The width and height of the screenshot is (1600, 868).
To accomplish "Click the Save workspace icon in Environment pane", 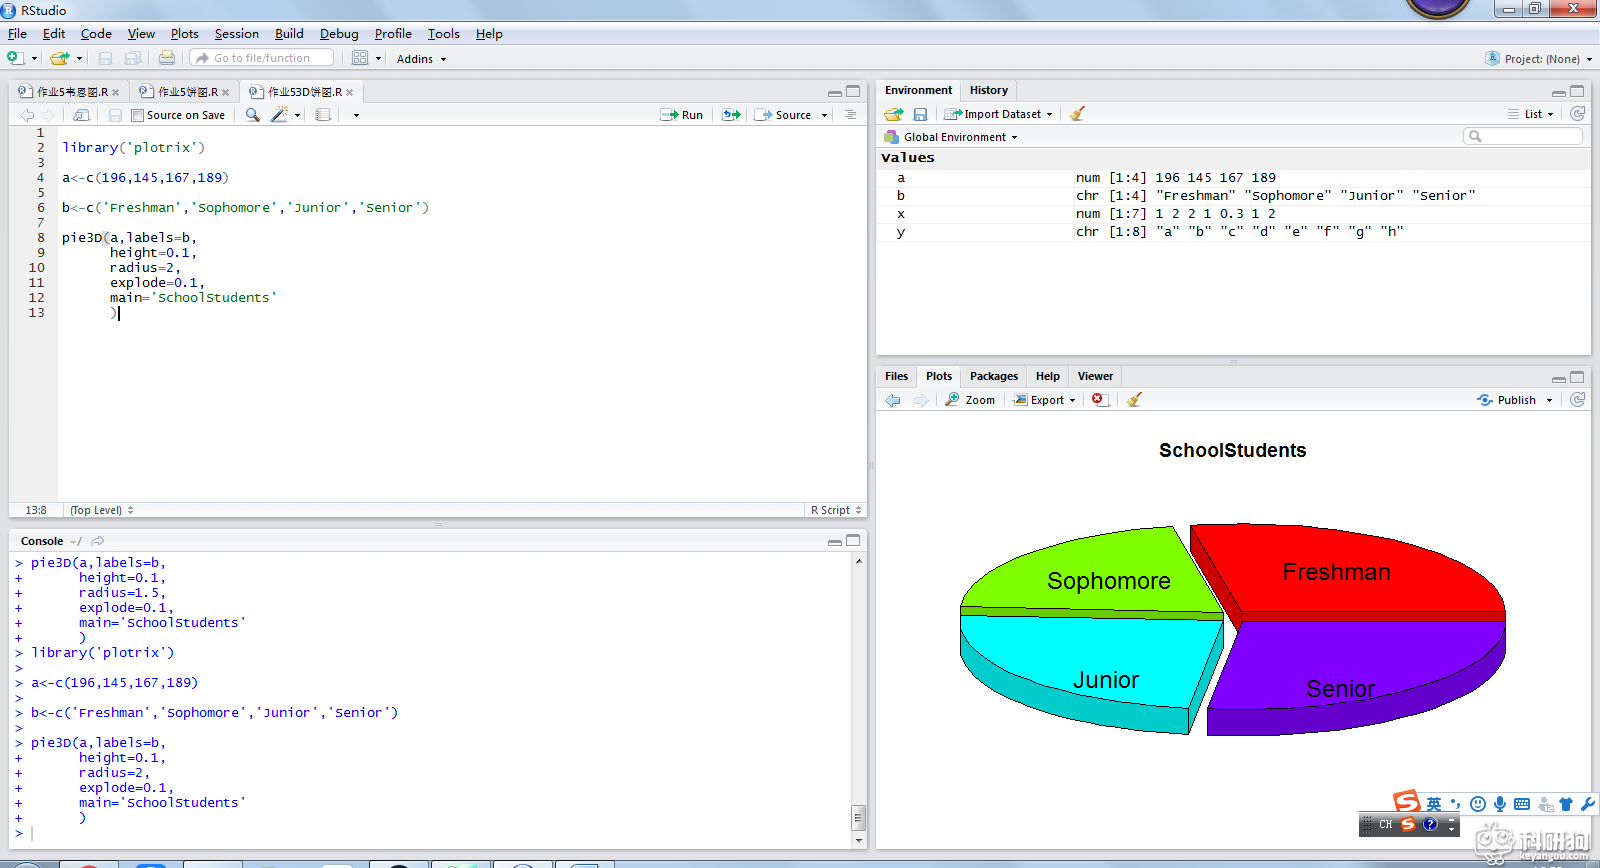I will (920, 114).
